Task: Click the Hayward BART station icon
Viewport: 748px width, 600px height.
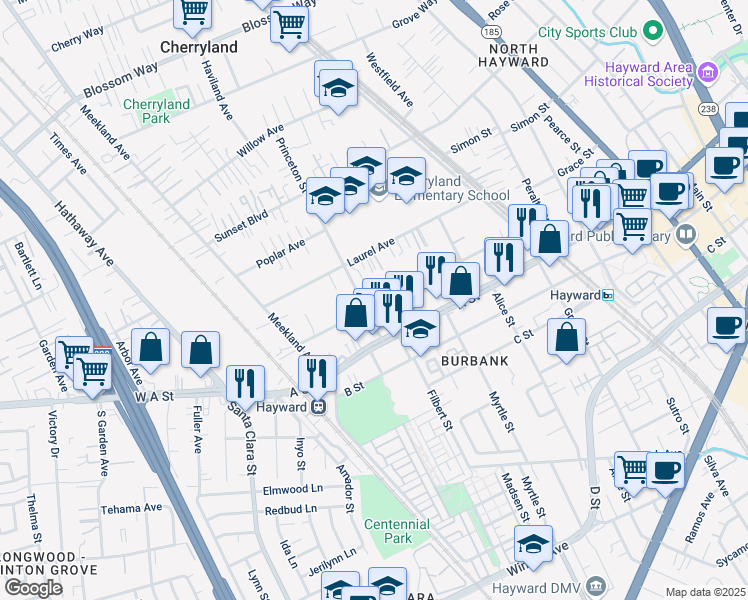Action: click(608, 295)
